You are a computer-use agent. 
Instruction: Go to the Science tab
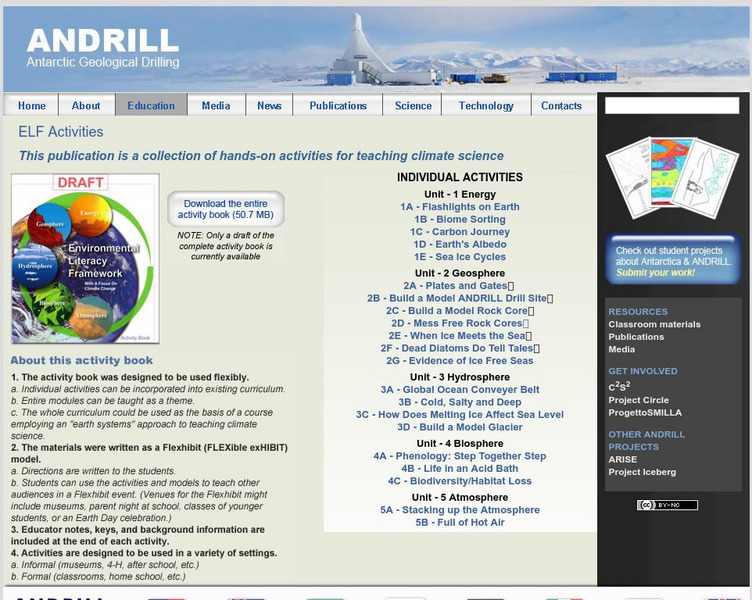point(413,106)
